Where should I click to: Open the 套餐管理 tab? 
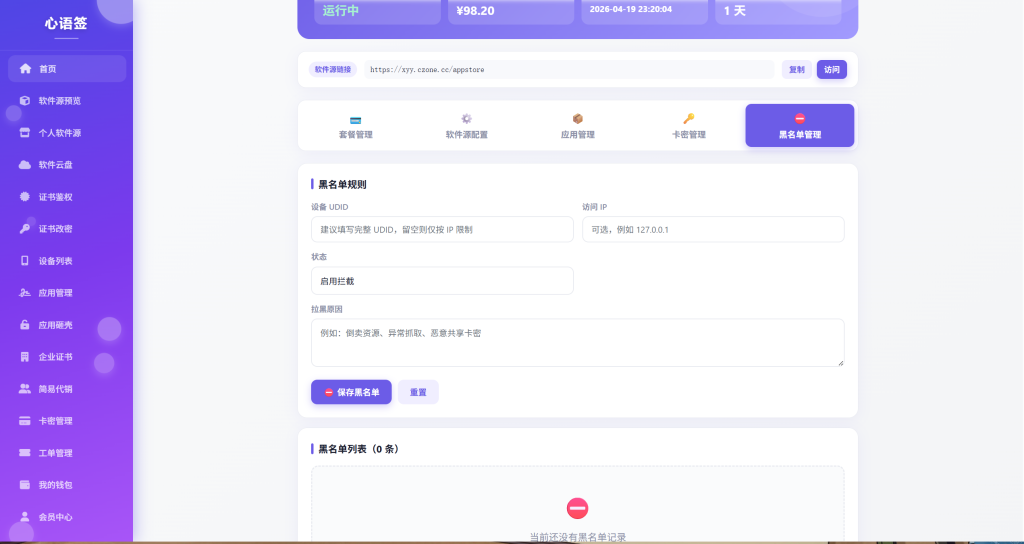[355, 125]
